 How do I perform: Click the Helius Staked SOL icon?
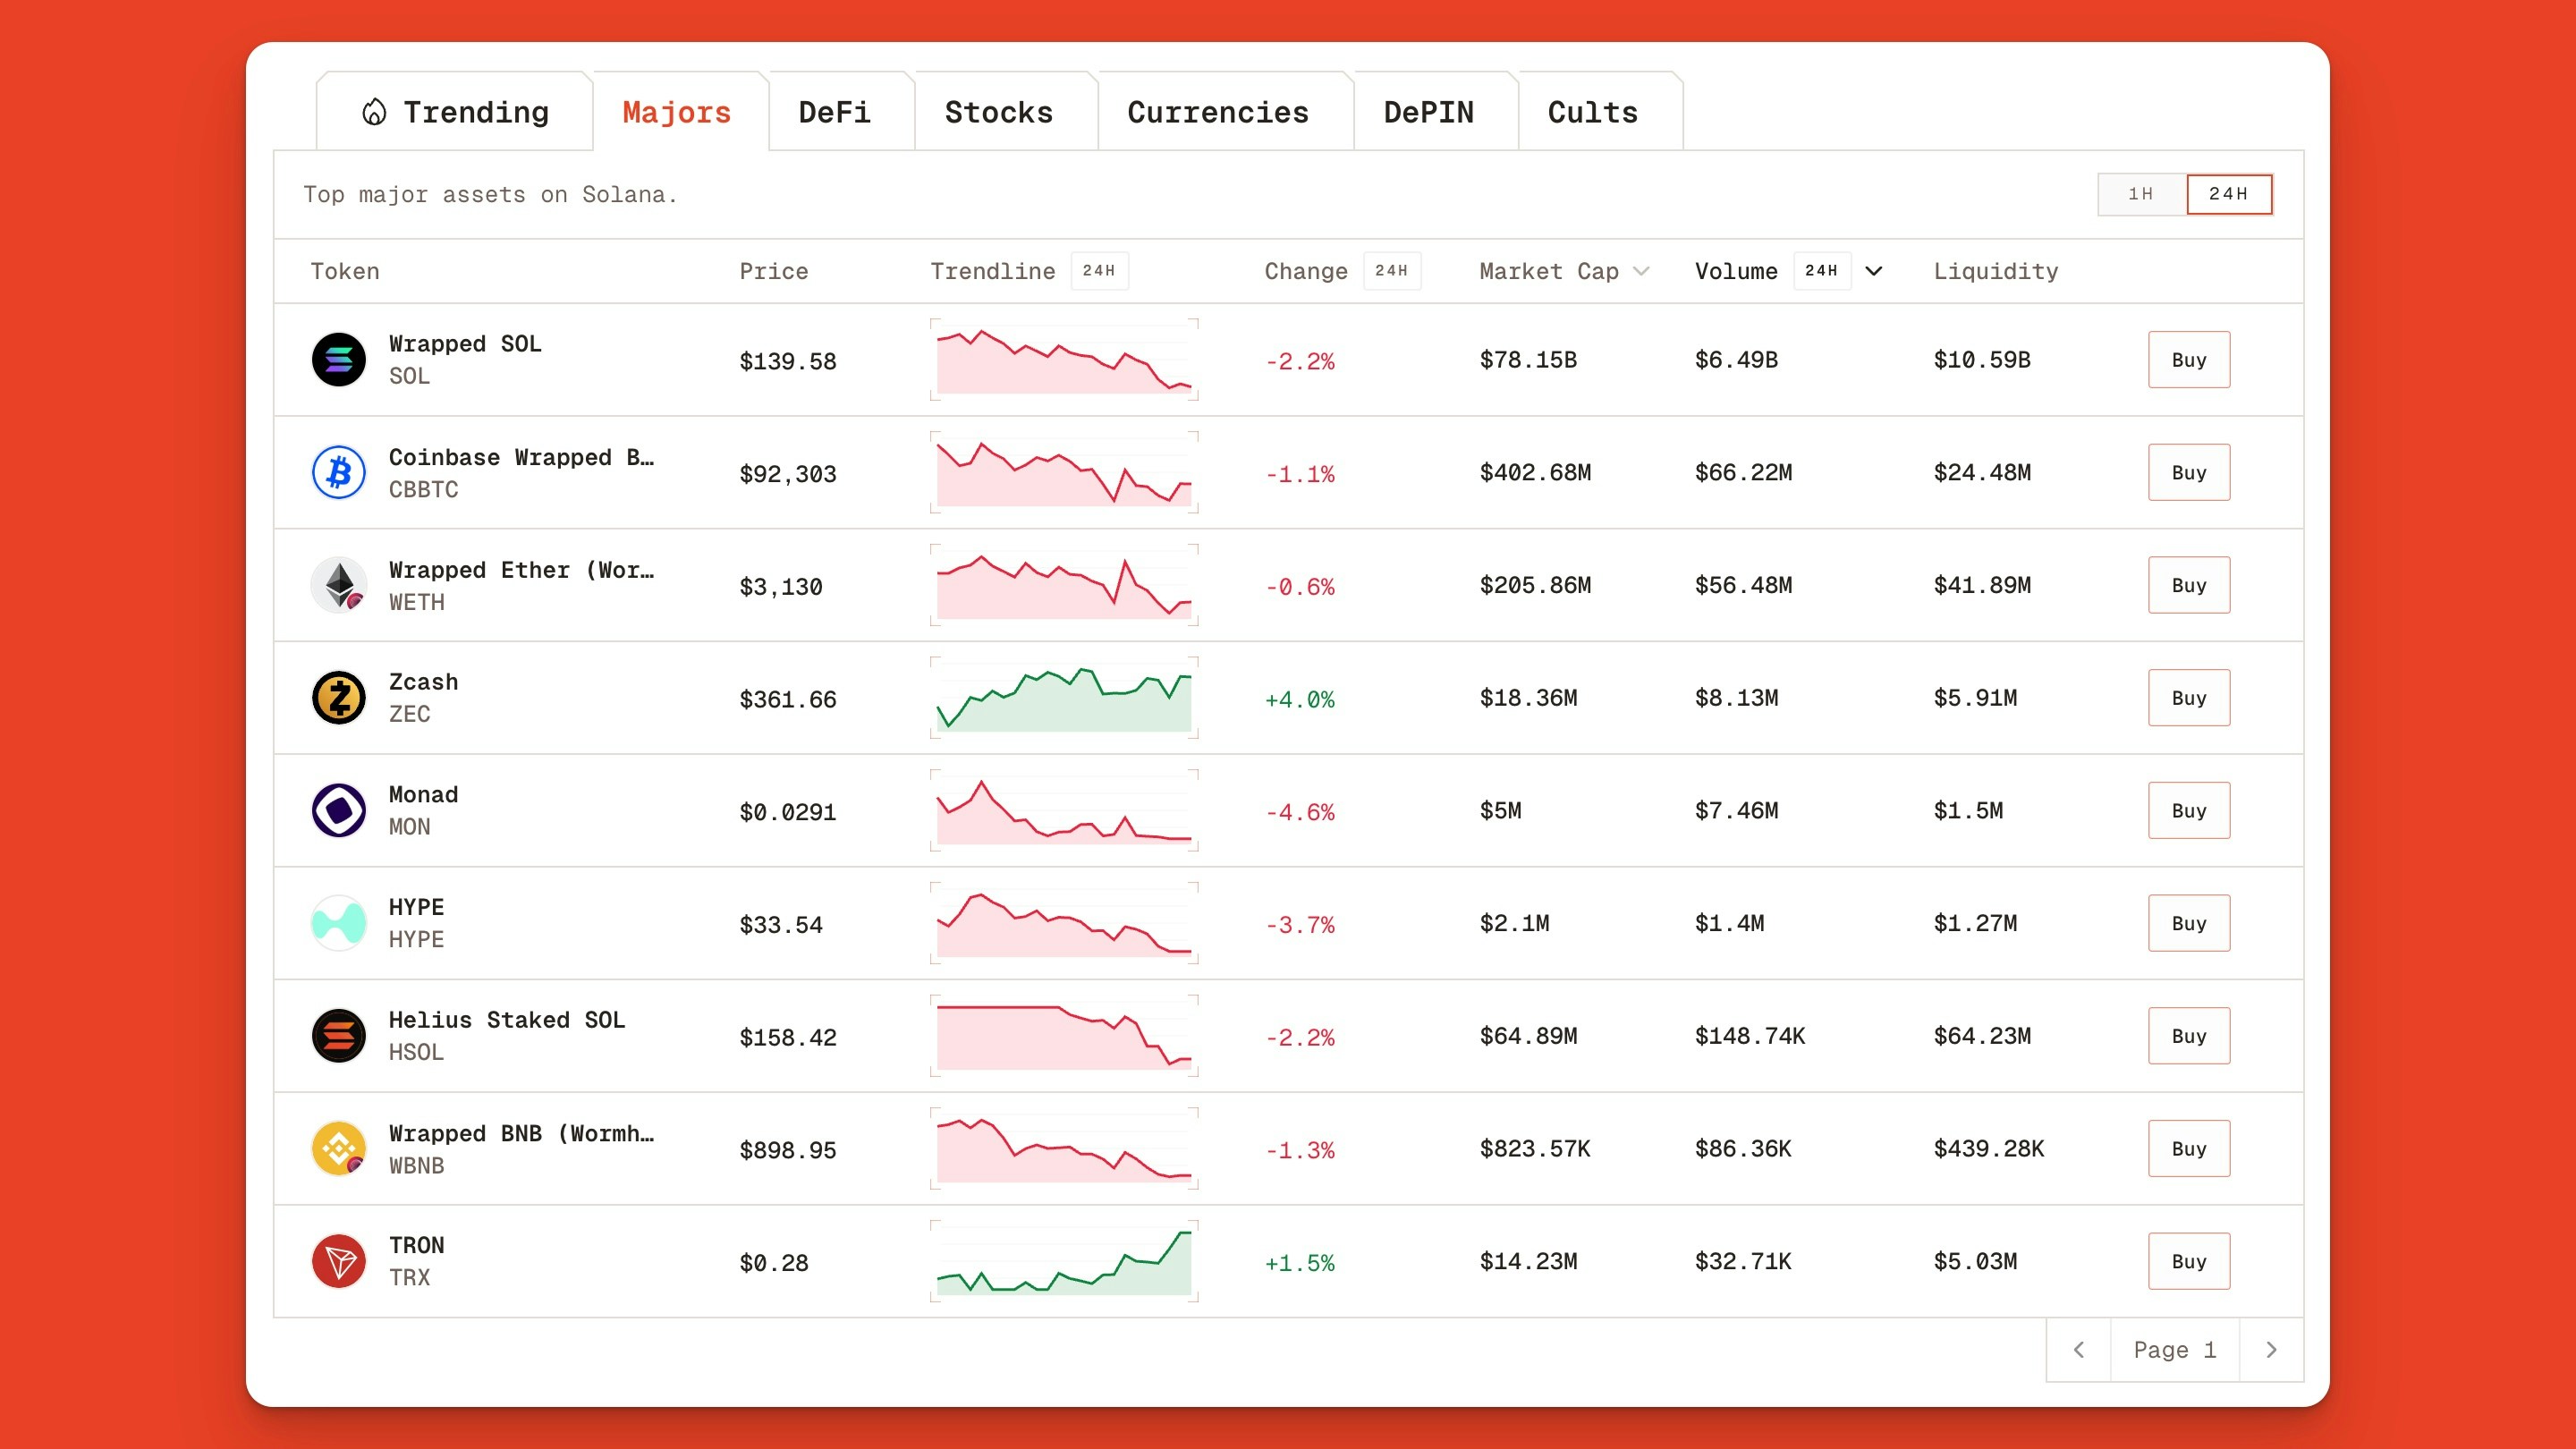339,1035
